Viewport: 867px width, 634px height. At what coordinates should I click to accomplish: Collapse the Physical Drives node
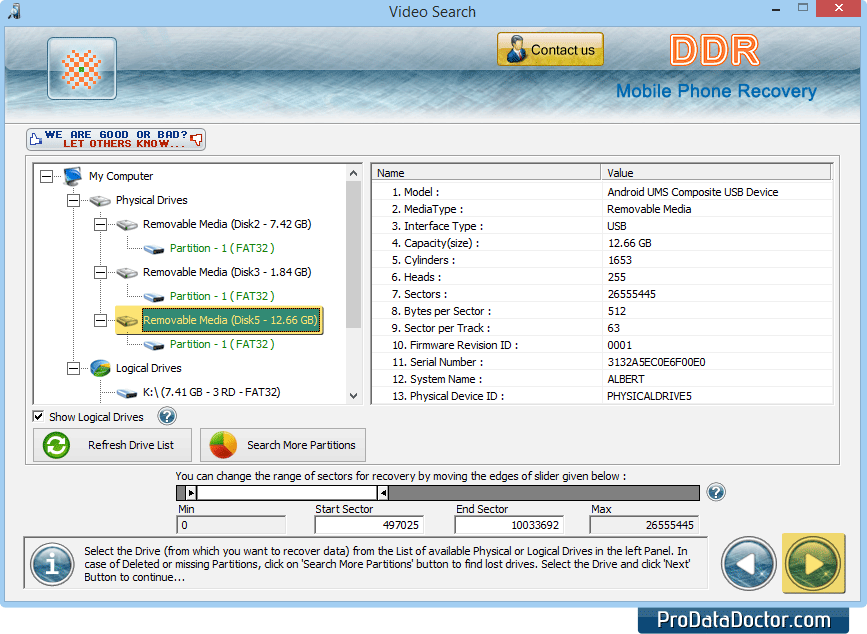pyautogui.click(x=72, y=200)
